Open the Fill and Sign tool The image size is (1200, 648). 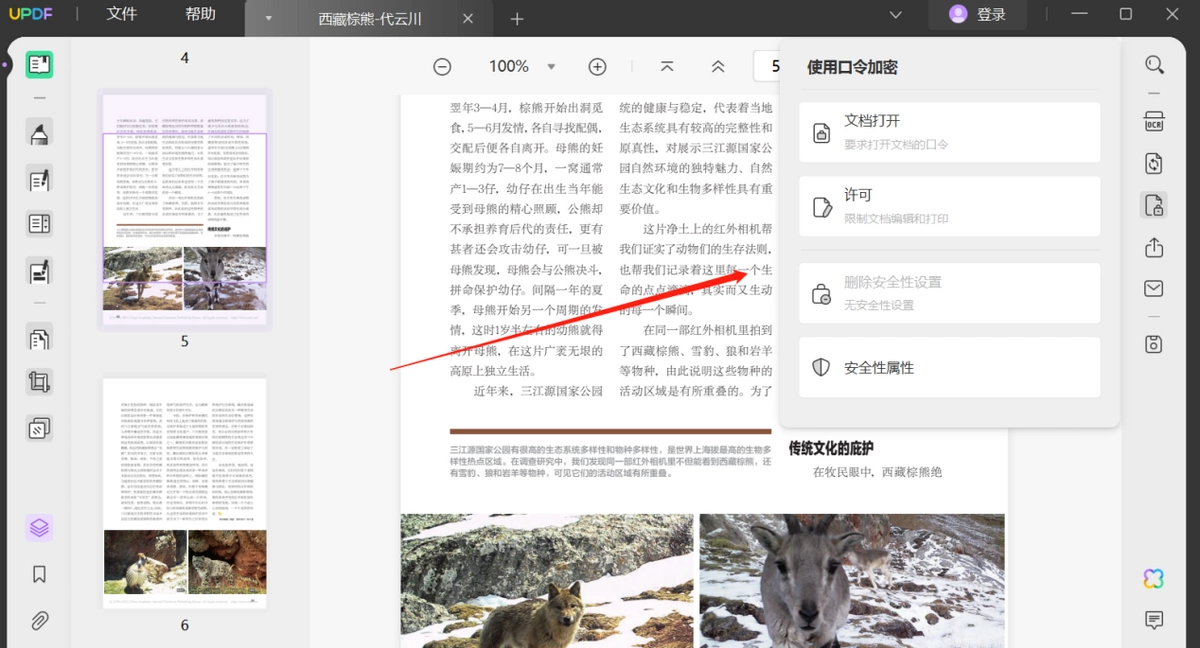pos(39,270)
